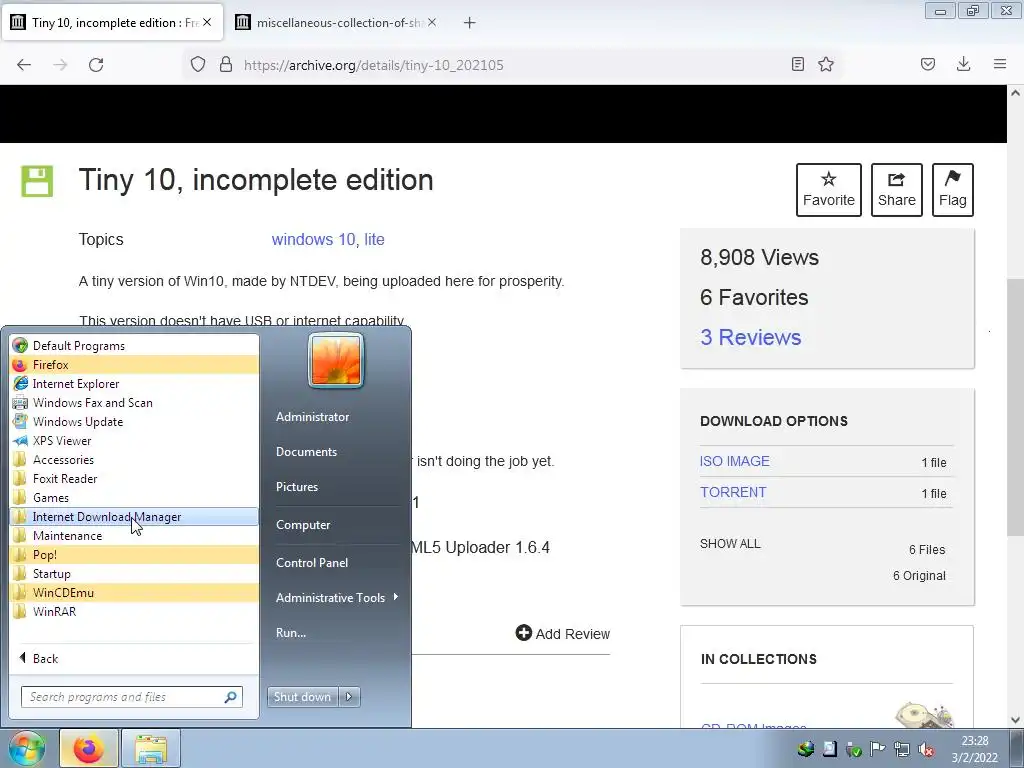
Task: Click the forward navigation arrow
Action: [60, 65]
